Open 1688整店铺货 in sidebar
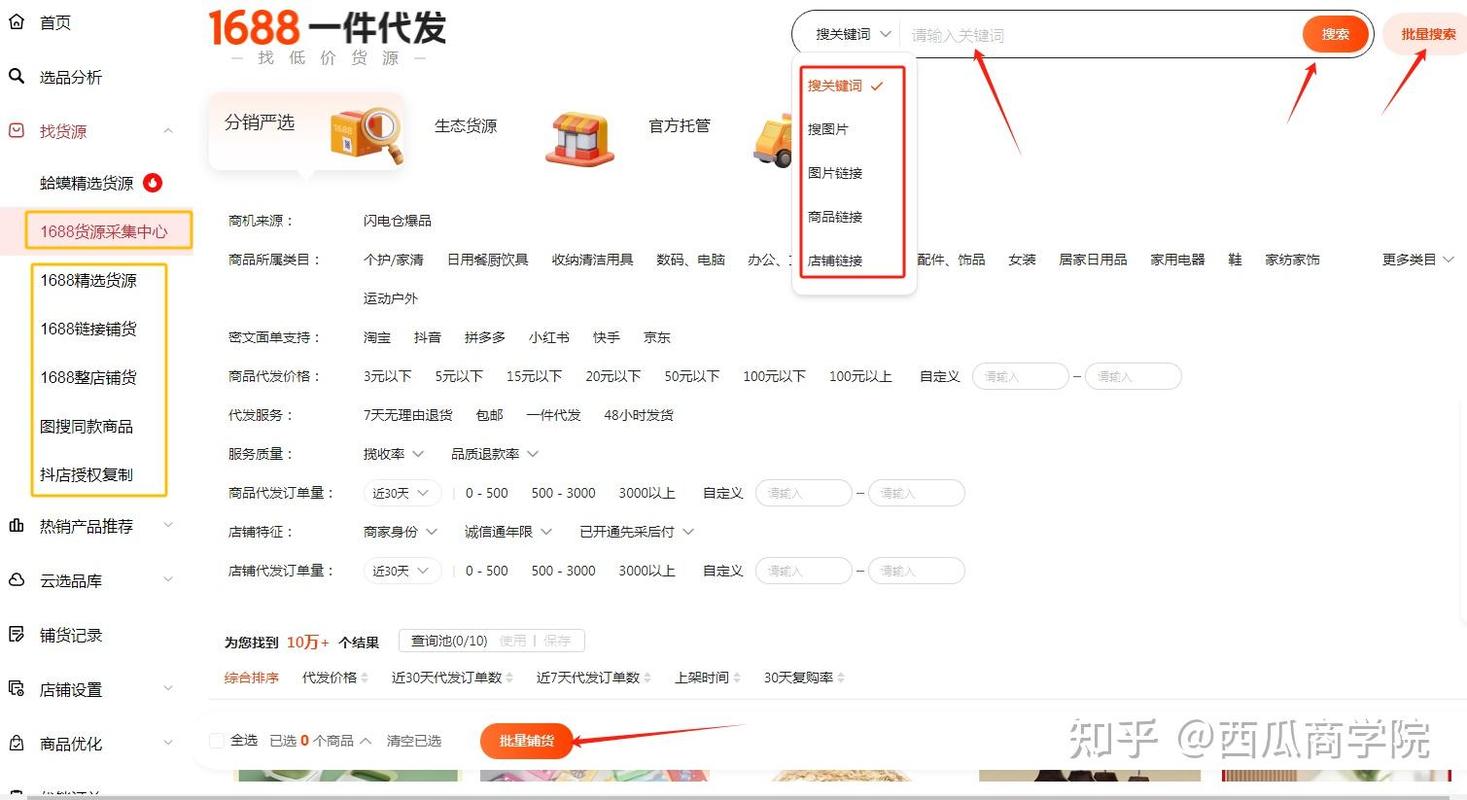The height and width of the screenshot is (800, 1467). pos(88,378)
